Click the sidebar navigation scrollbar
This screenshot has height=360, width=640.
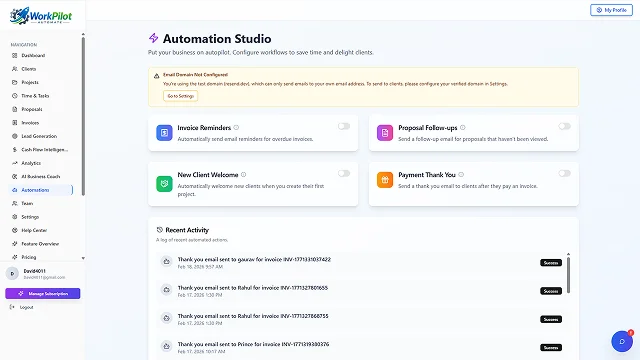tap(83, 116)
